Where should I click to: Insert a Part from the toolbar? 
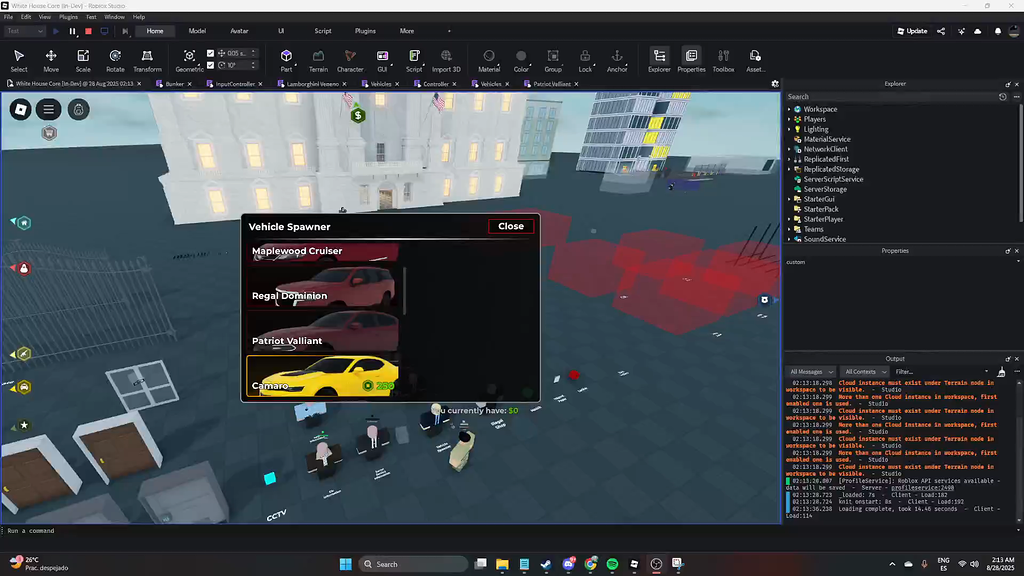pos(286,60)
